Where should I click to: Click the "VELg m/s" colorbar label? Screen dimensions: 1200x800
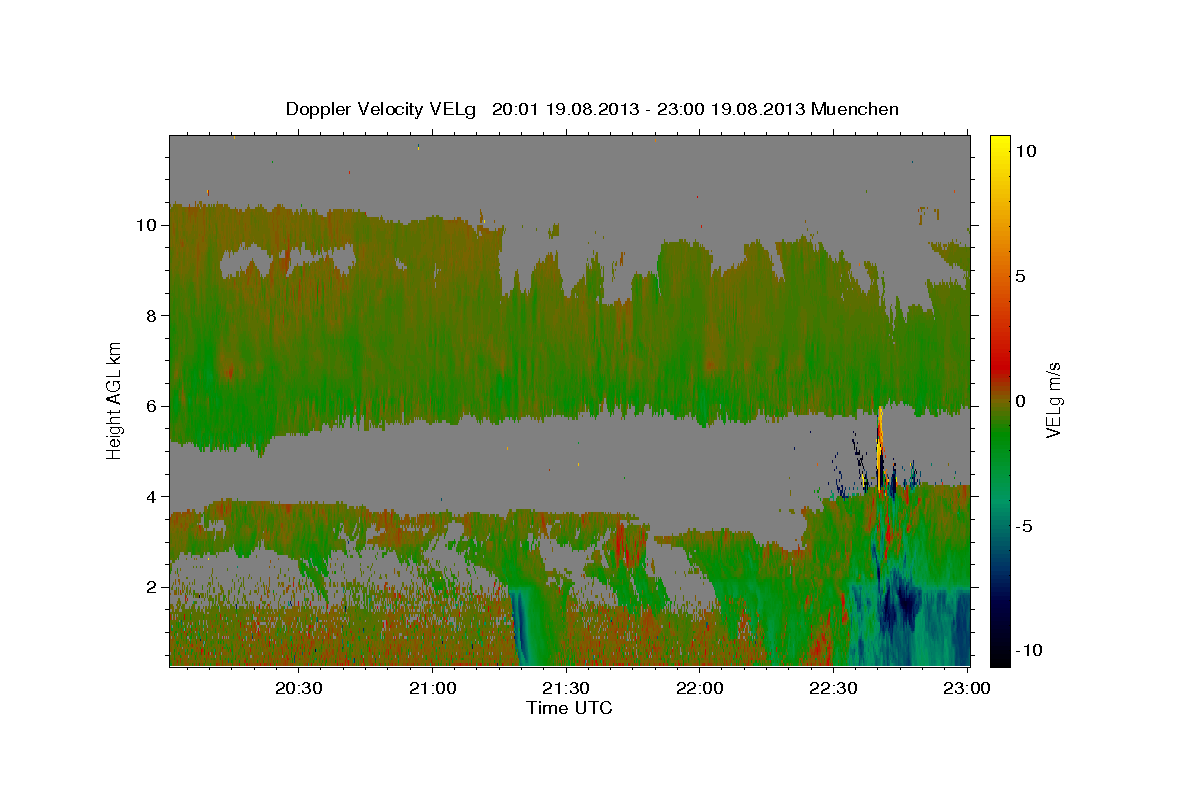1053,401
